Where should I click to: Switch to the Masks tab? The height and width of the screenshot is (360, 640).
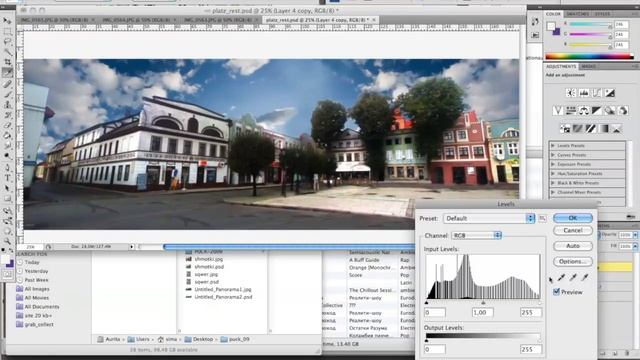(x=588, y=66)
